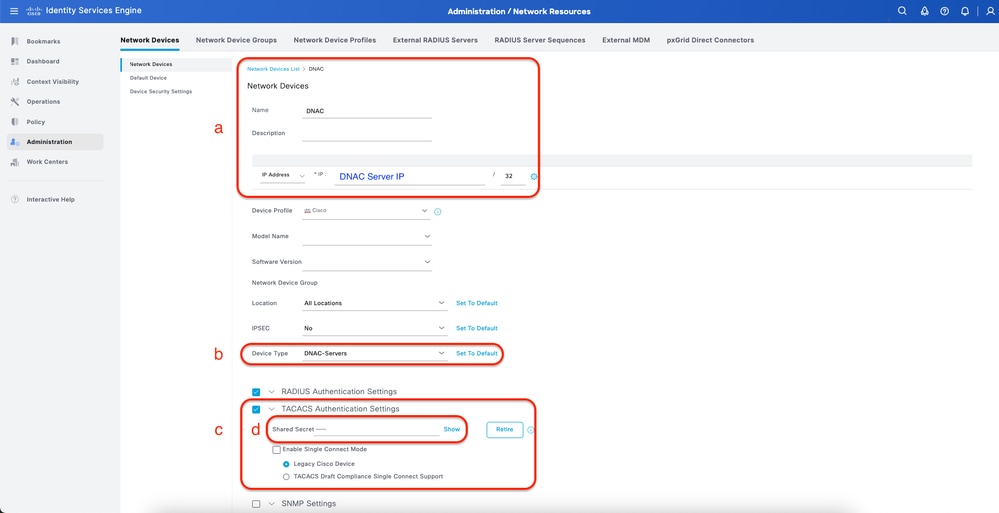Click the Dashboard sidebar icon

[15, 61]
